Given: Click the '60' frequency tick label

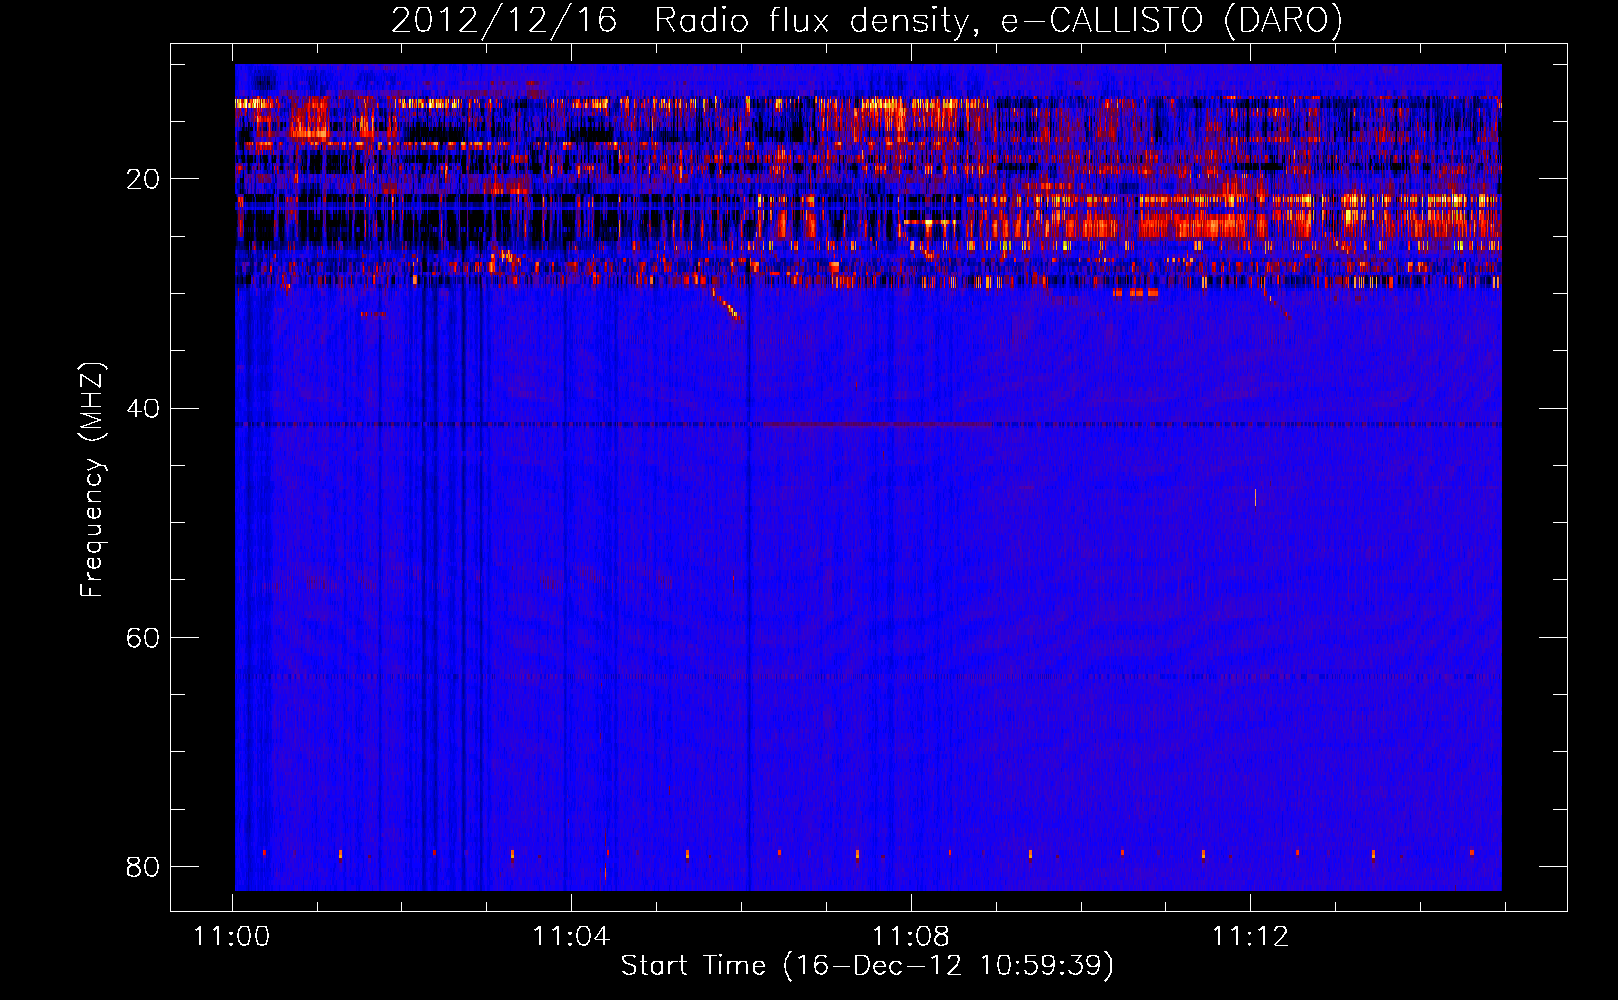Looking at the screenshot, I should coord(143,637).
